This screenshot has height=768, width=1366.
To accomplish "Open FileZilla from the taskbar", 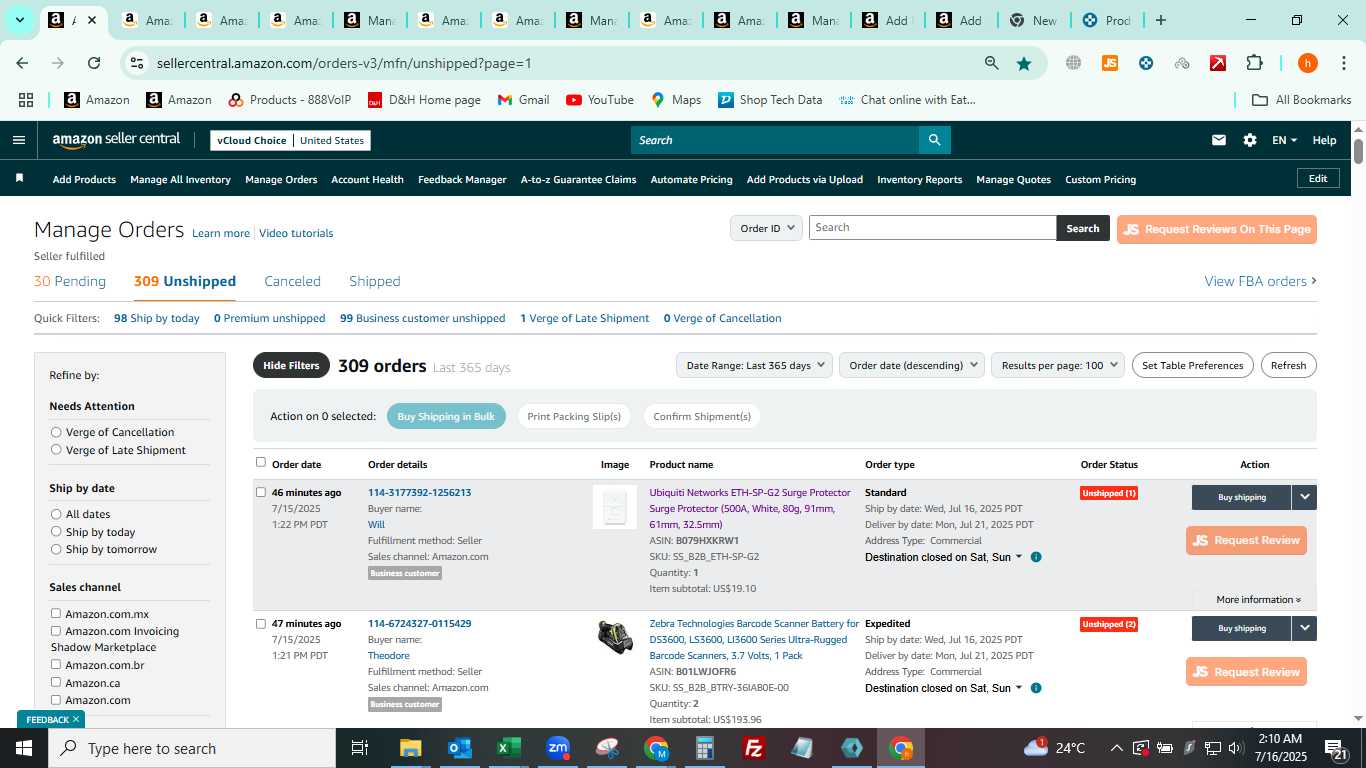I will 754,748.
